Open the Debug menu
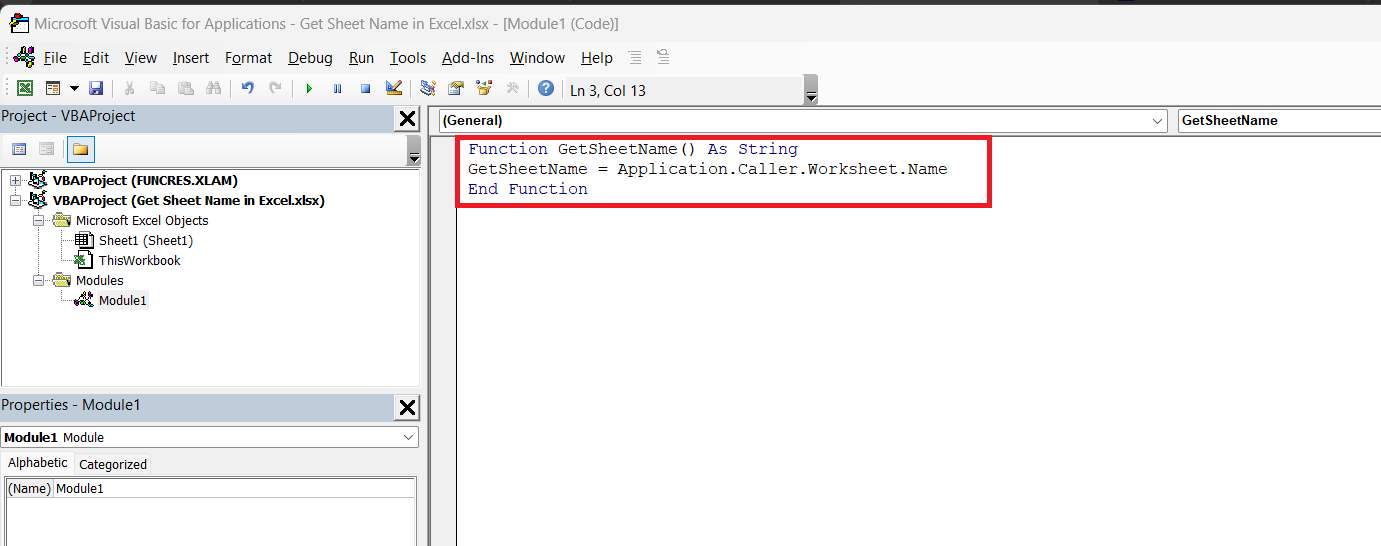1381x546 pixels. 311,58
